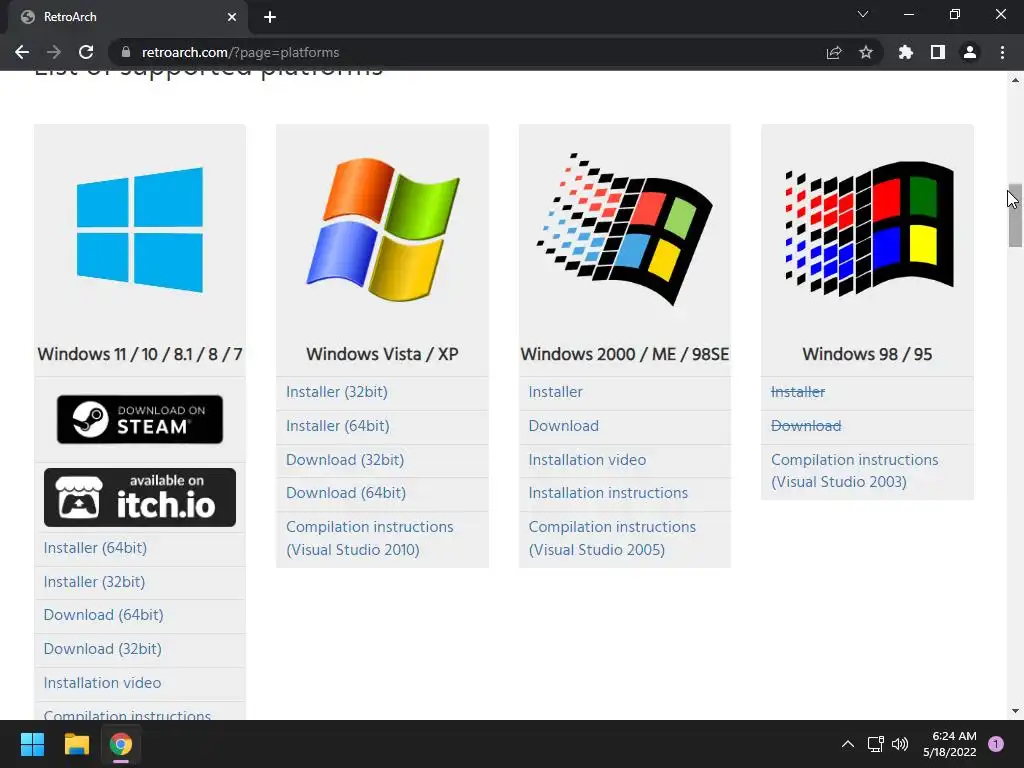Open Installer (32bit) for Windows Vista / XP
1024x768 pixels.
pos(337,392)
